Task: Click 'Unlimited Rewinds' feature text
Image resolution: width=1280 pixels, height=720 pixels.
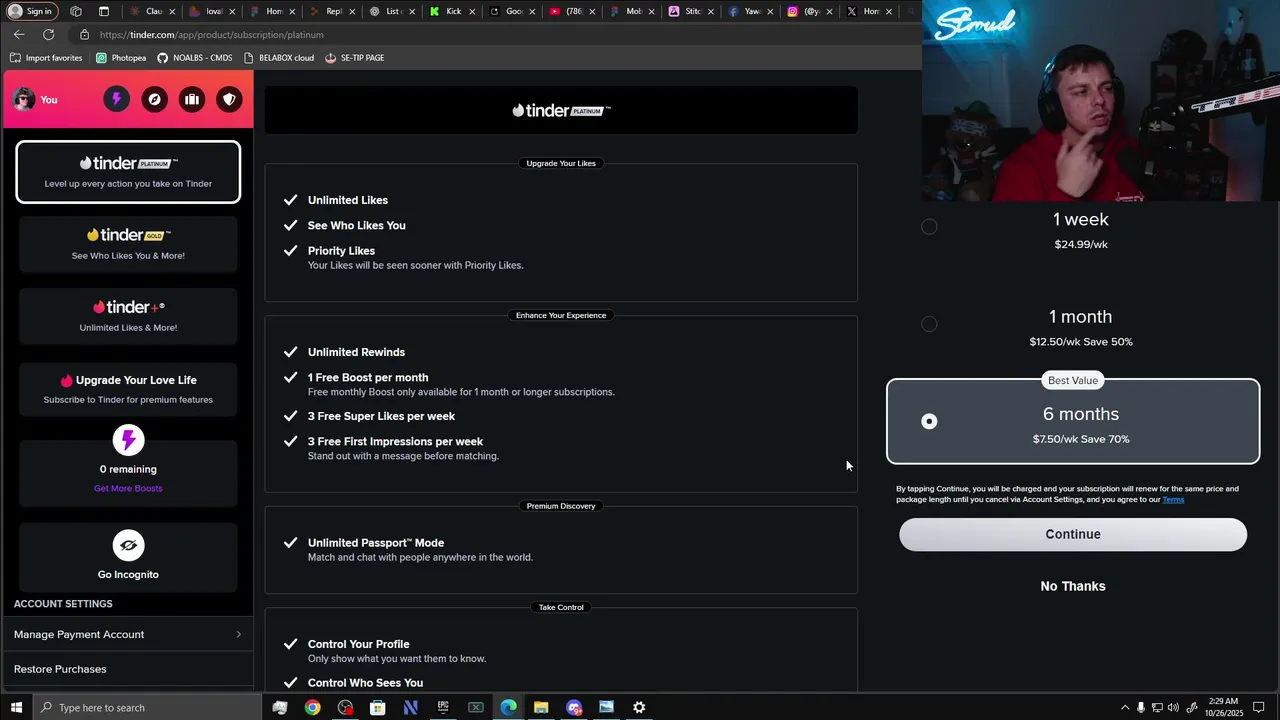Action: pos(356,352)
